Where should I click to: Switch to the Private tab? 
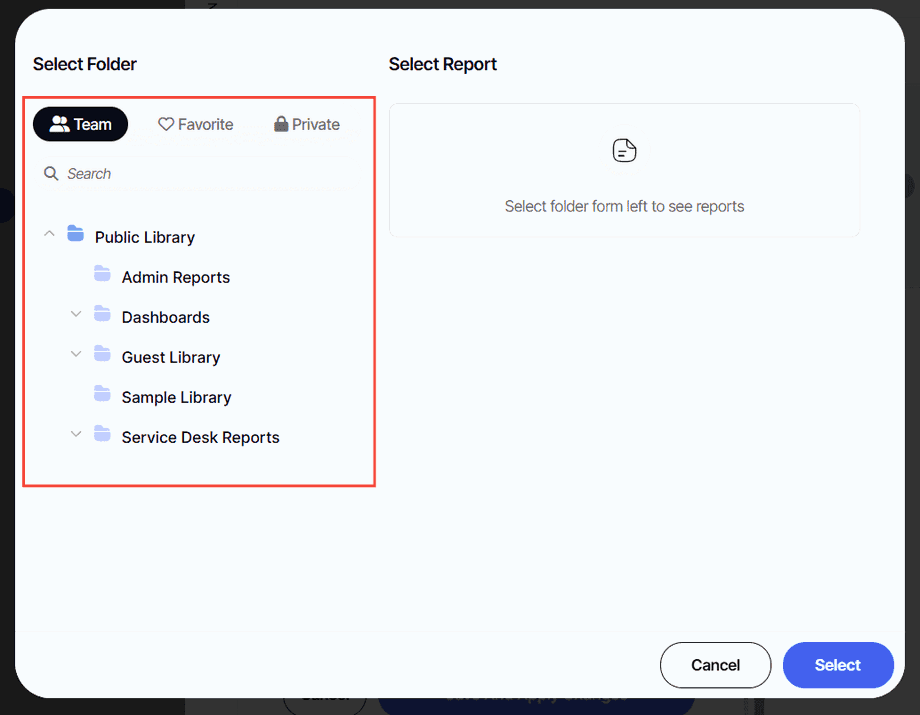click(306, 123)
